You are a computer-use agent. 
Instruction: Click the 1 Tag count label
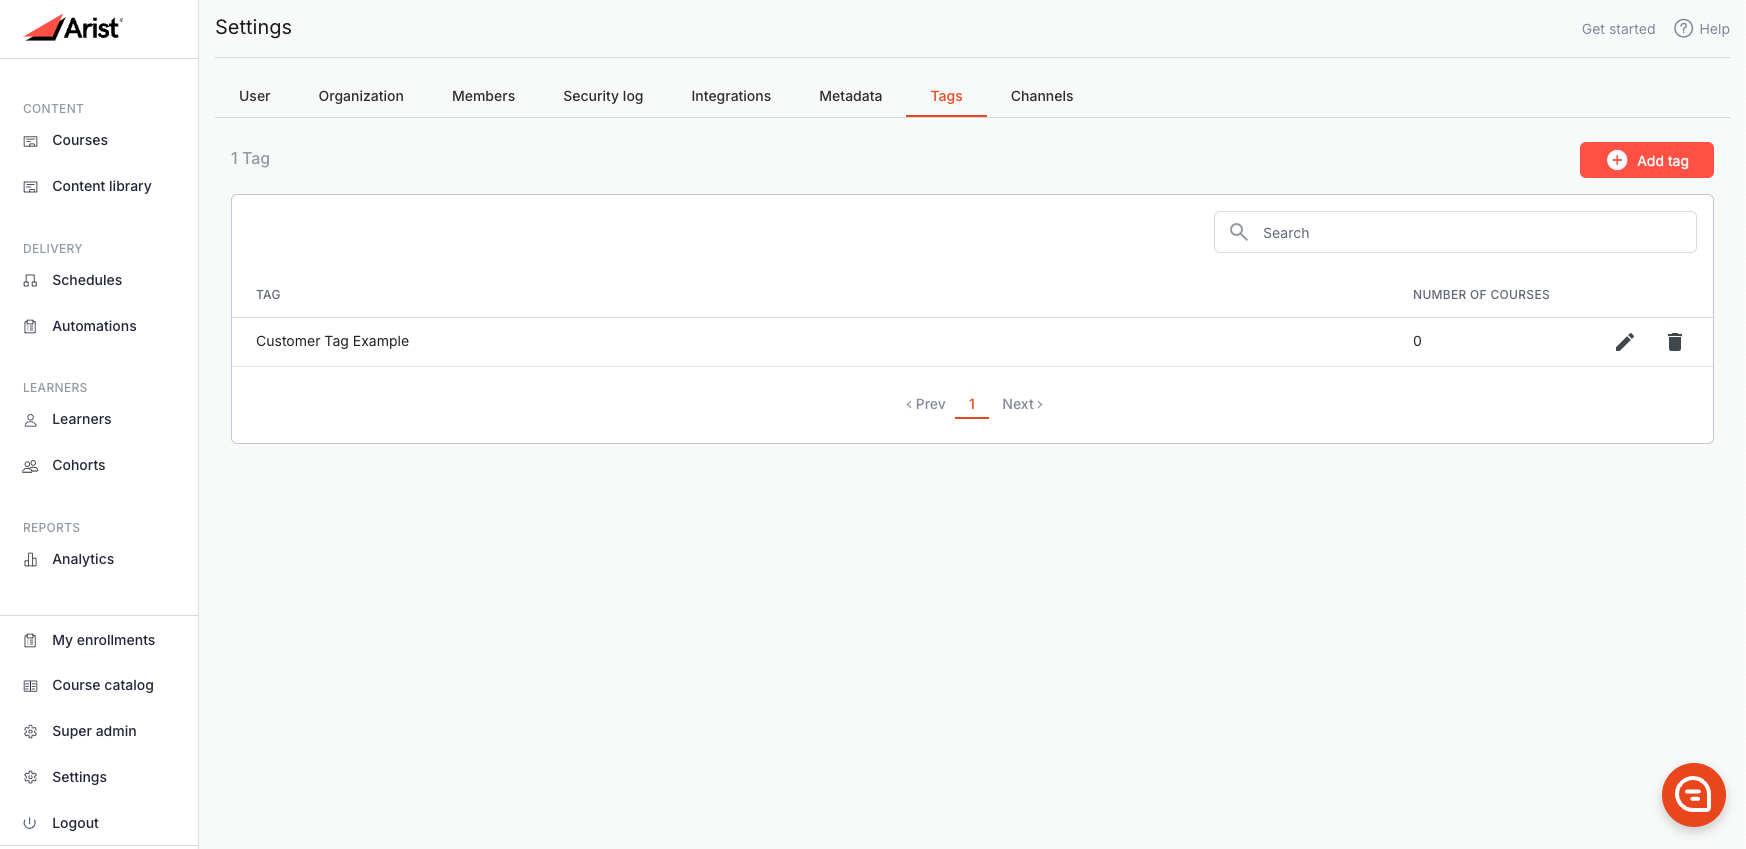click(x=250, y=158)
